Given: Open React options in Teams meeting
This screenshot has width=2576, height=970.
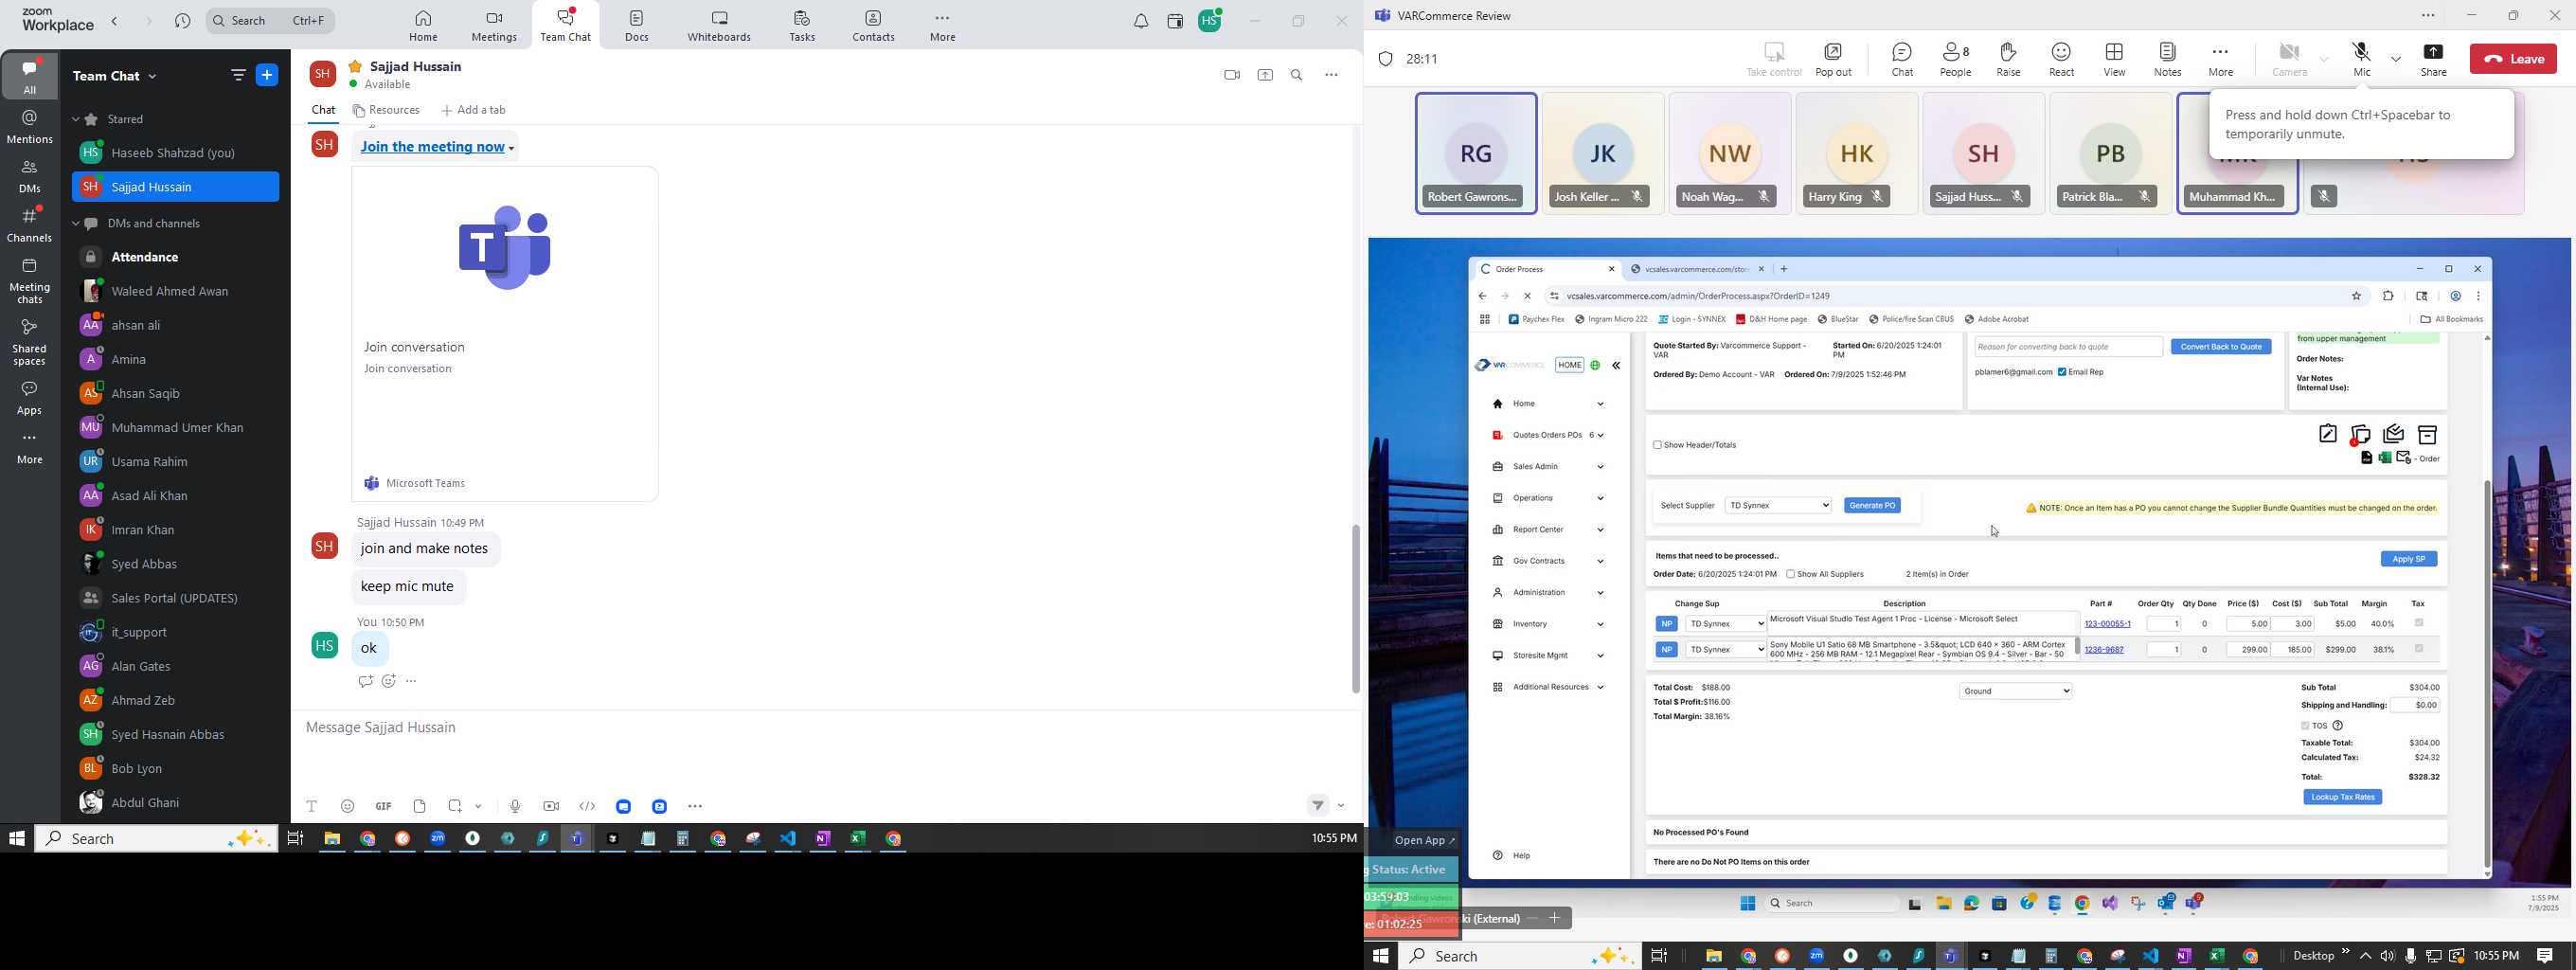Looking at the screenshot, I should pos(2061,59).
